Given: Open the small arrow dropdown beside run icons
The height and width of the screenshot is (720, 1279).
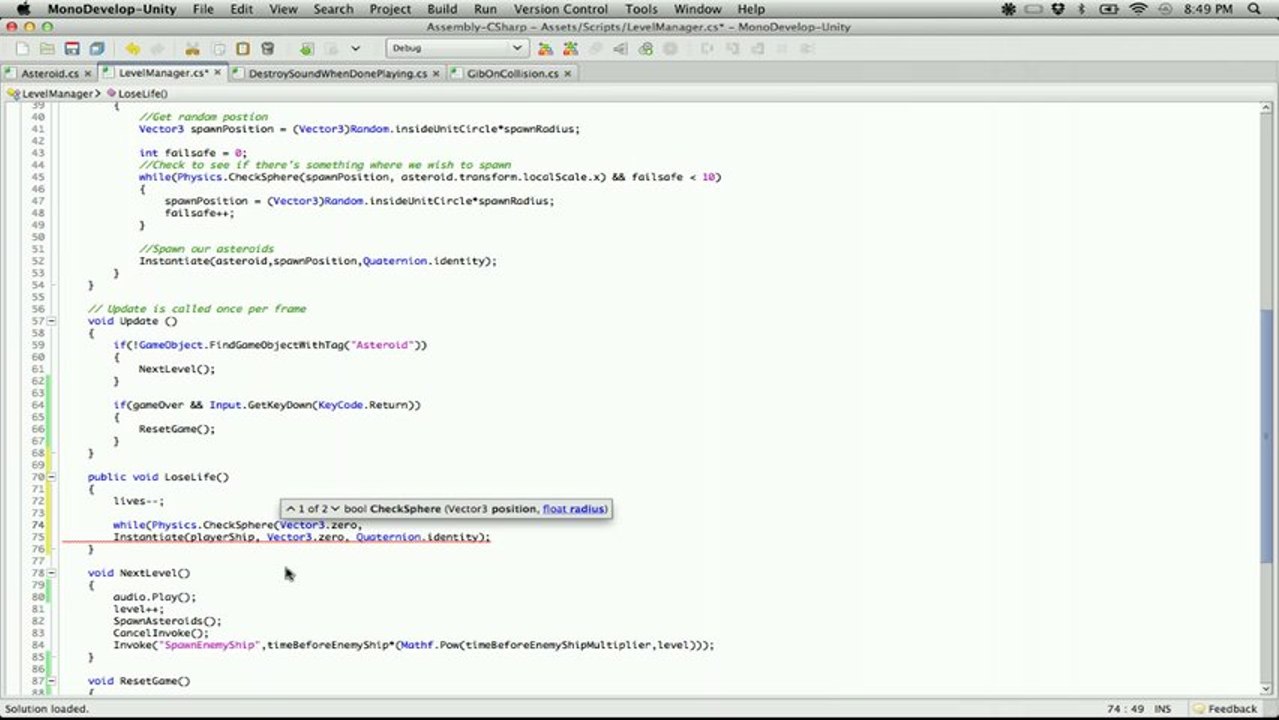Looking at the screenshot, I should pos(356,48).
